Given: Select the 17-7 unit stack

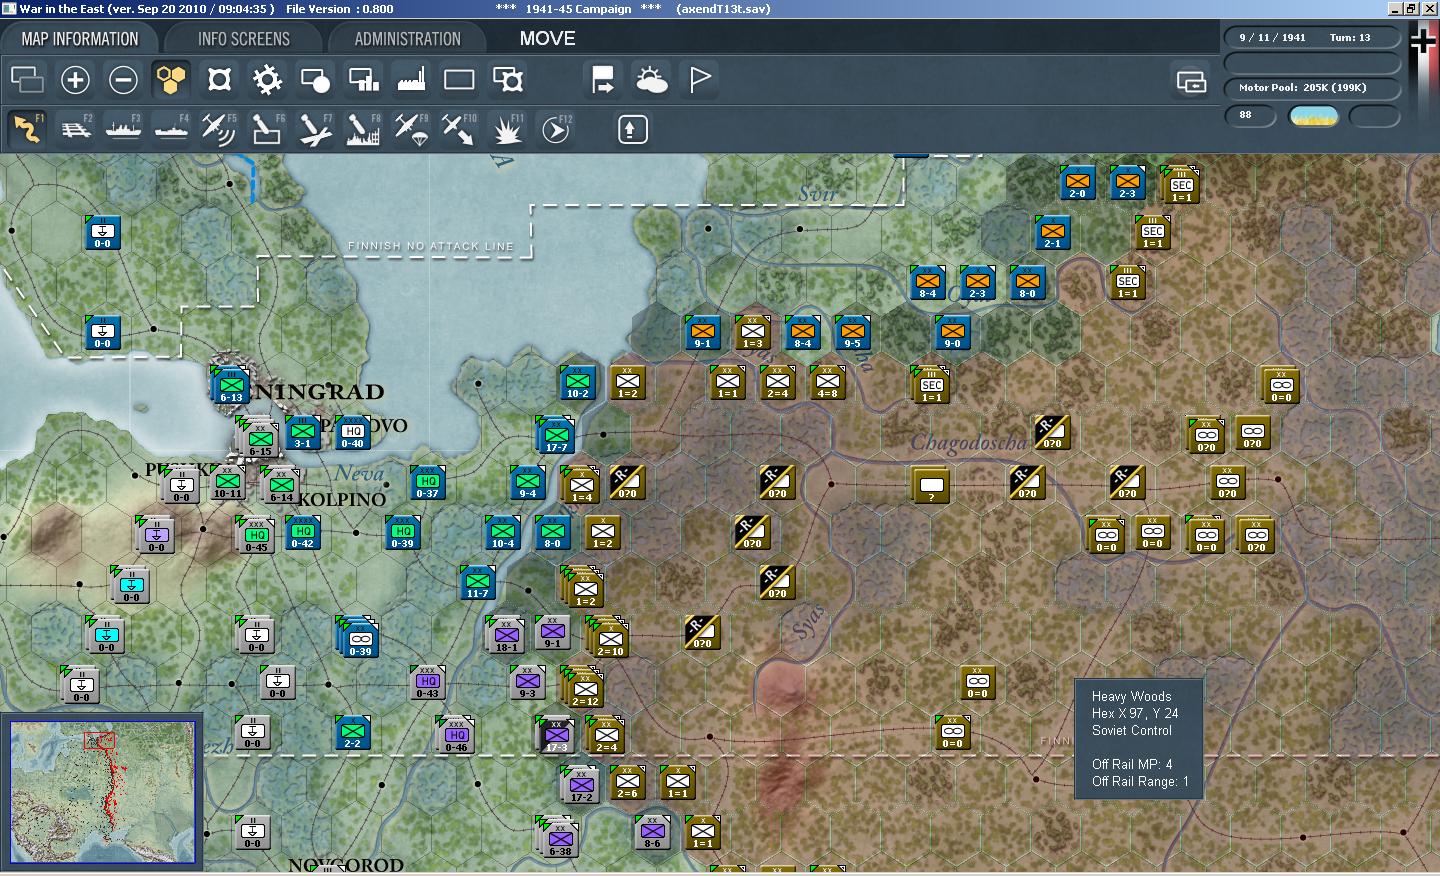Looking at the screenshot, I should [556, 435].
